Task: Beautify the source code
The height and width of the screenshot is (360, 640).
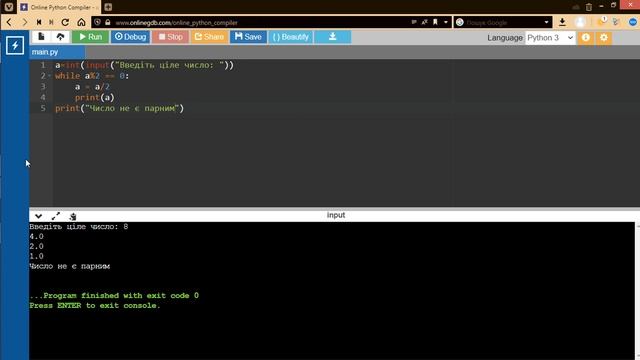Action: tap(291, 37)
